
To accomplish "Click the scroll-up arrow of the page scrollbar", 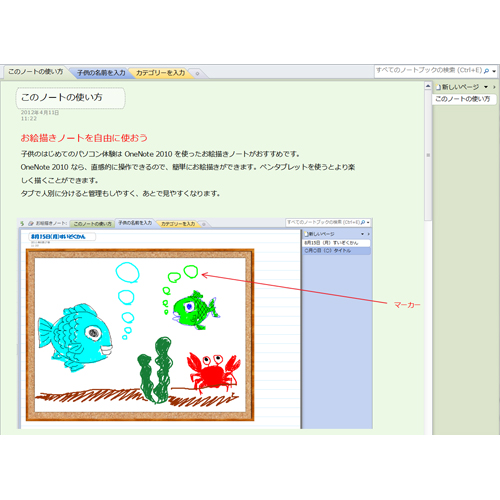I will coord(428,86).
